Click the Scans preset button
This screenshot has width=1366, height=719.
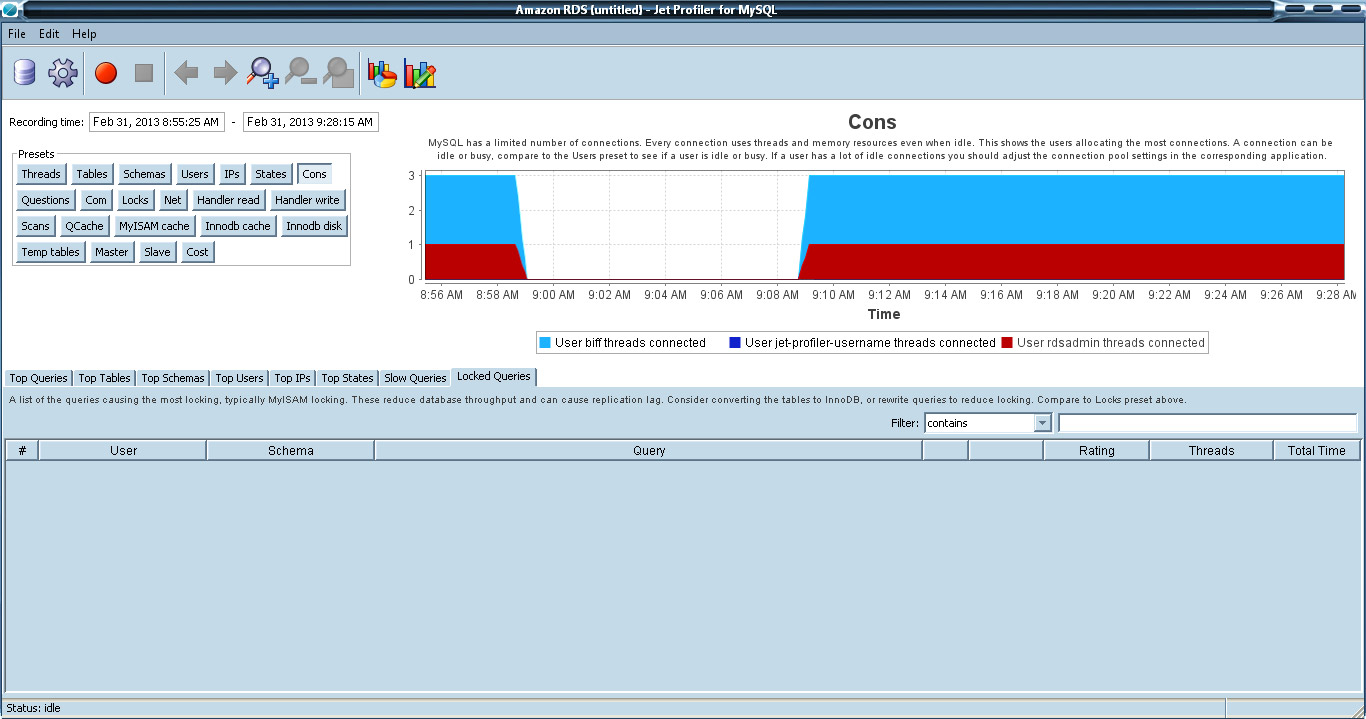pos(35,226)
